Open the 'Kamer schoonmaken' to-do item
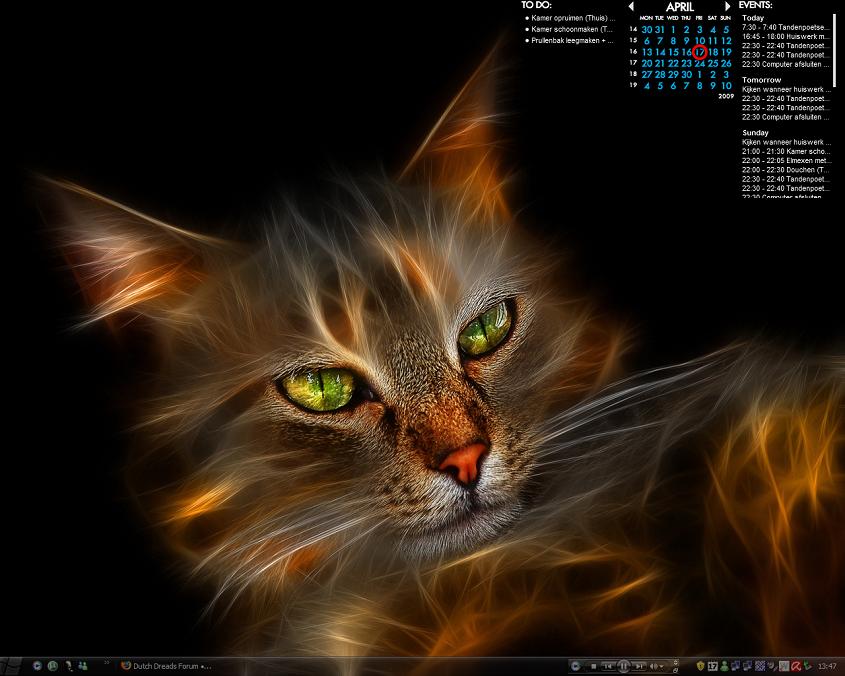 569,29
